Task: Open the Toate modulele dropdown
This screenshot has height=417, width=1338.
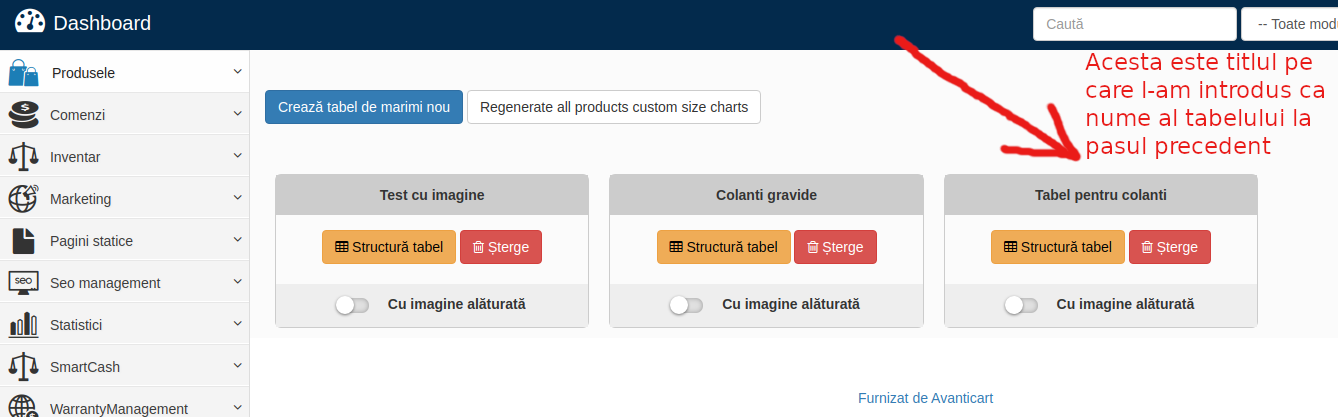Action: (1289, 23)
